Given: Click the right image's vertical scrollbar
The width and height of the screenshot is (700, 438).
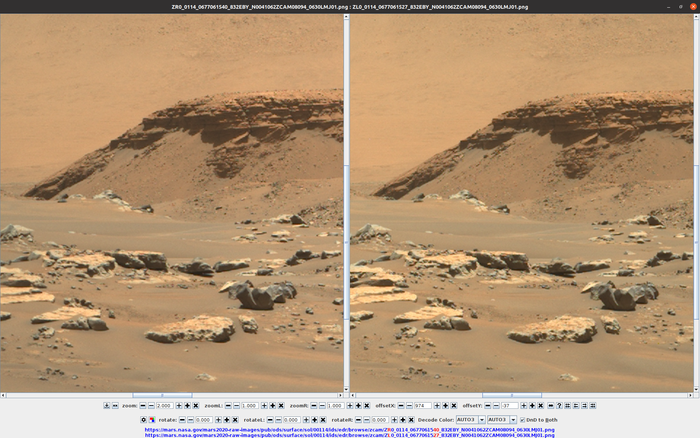Looking at the screenshot, I should coord(695,200).
